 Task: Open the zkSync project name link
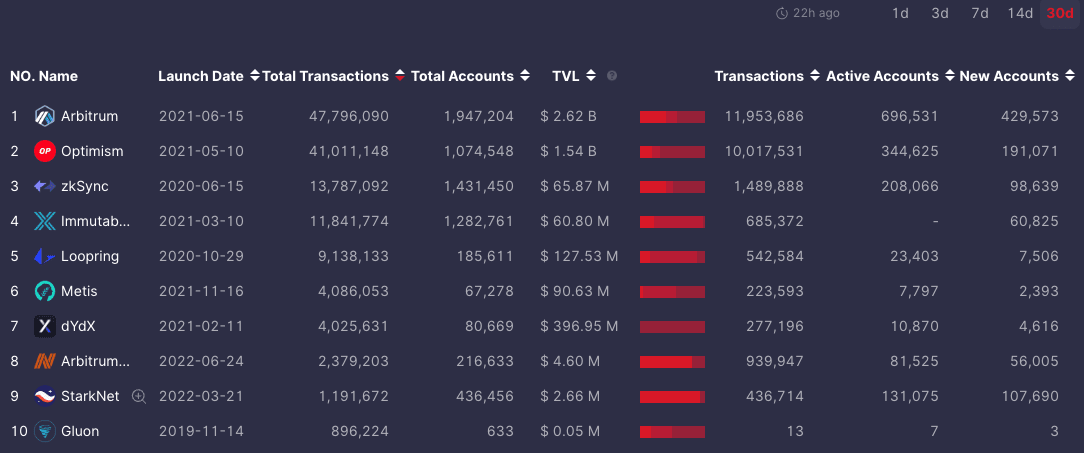pyautogui.click(x=84, y=186)
